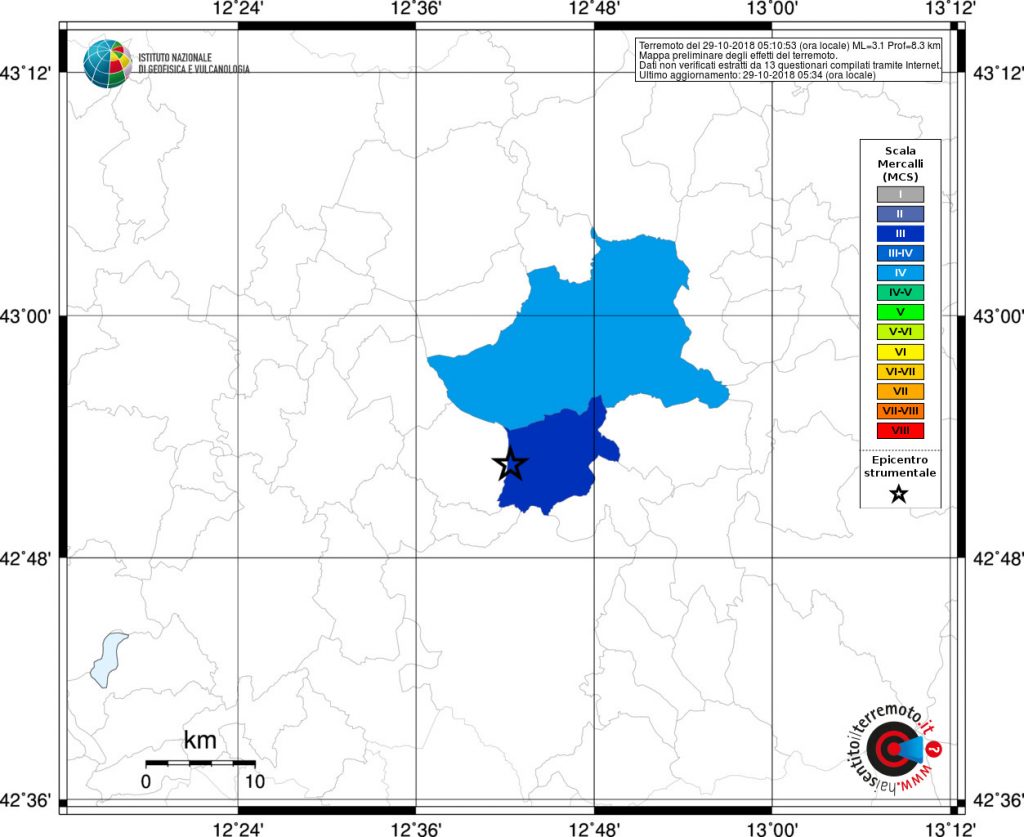Select the red VIII legend swatch
Viewport: 1024px width, 837px height.
tap(899, 430)
